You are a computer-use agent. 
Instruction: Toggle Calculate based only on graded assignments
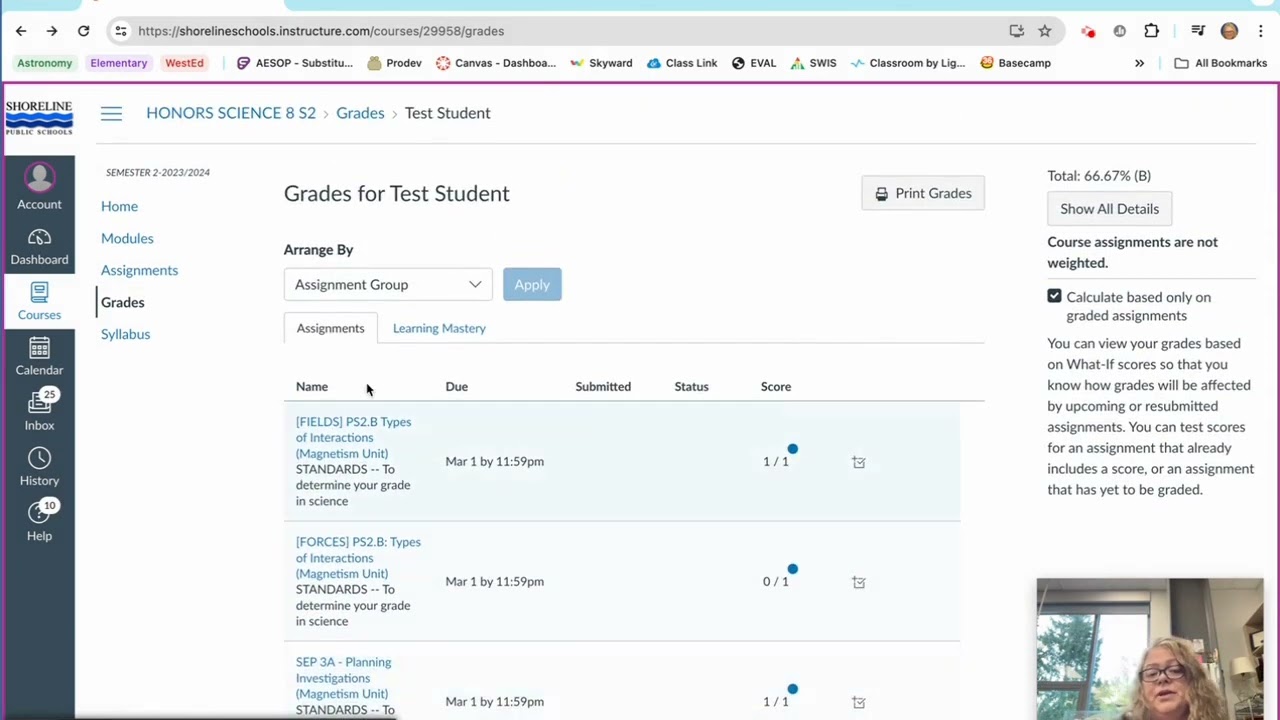[x=1054, y=296]
